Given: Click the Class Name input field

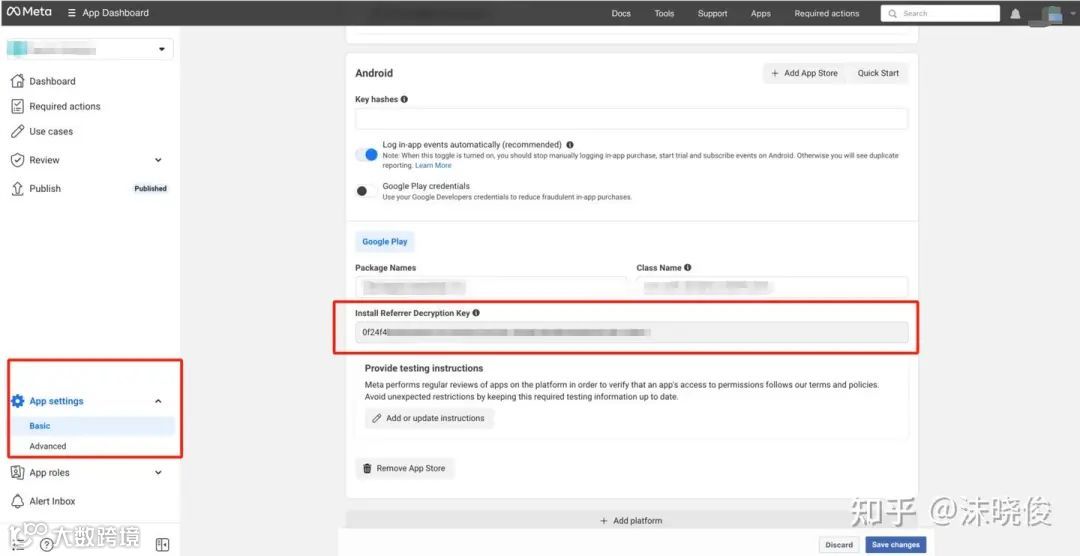Looking at the screenshot, I should (x=771, y=287).
